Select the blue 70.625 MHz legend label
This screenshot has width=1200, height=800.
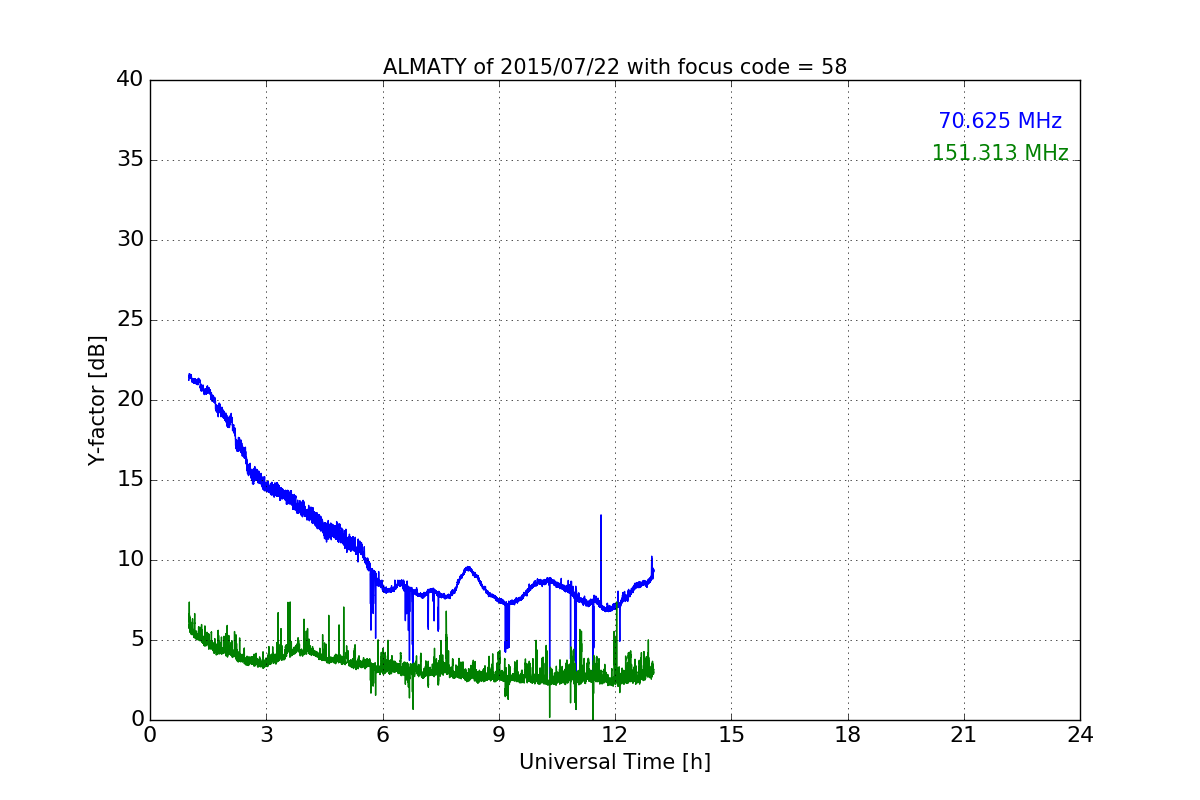pos(1000,121)
